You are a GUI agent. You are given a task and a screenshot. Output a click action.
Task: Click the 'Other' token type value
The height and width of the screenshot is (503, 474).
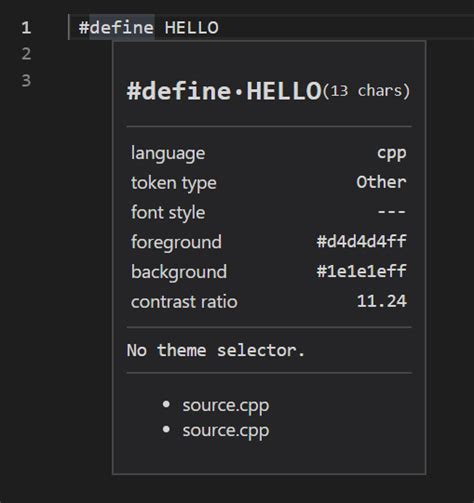(381, 182)
